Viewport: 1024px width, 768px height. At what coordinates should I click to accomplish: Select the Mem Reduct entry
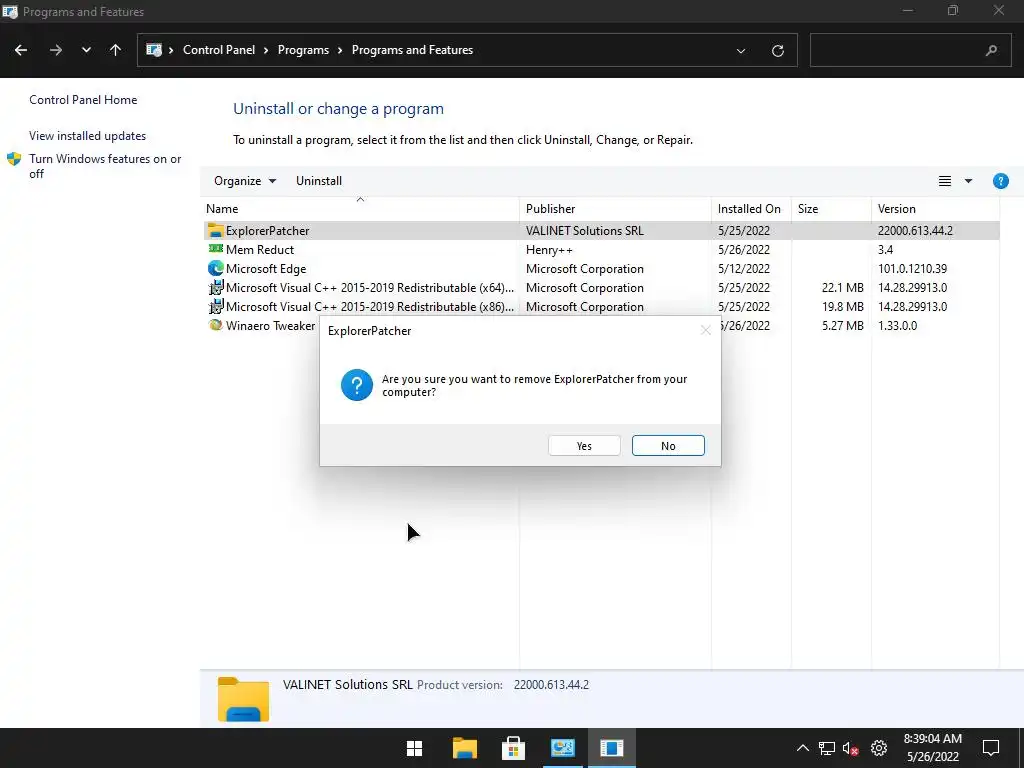pos(601,249)
